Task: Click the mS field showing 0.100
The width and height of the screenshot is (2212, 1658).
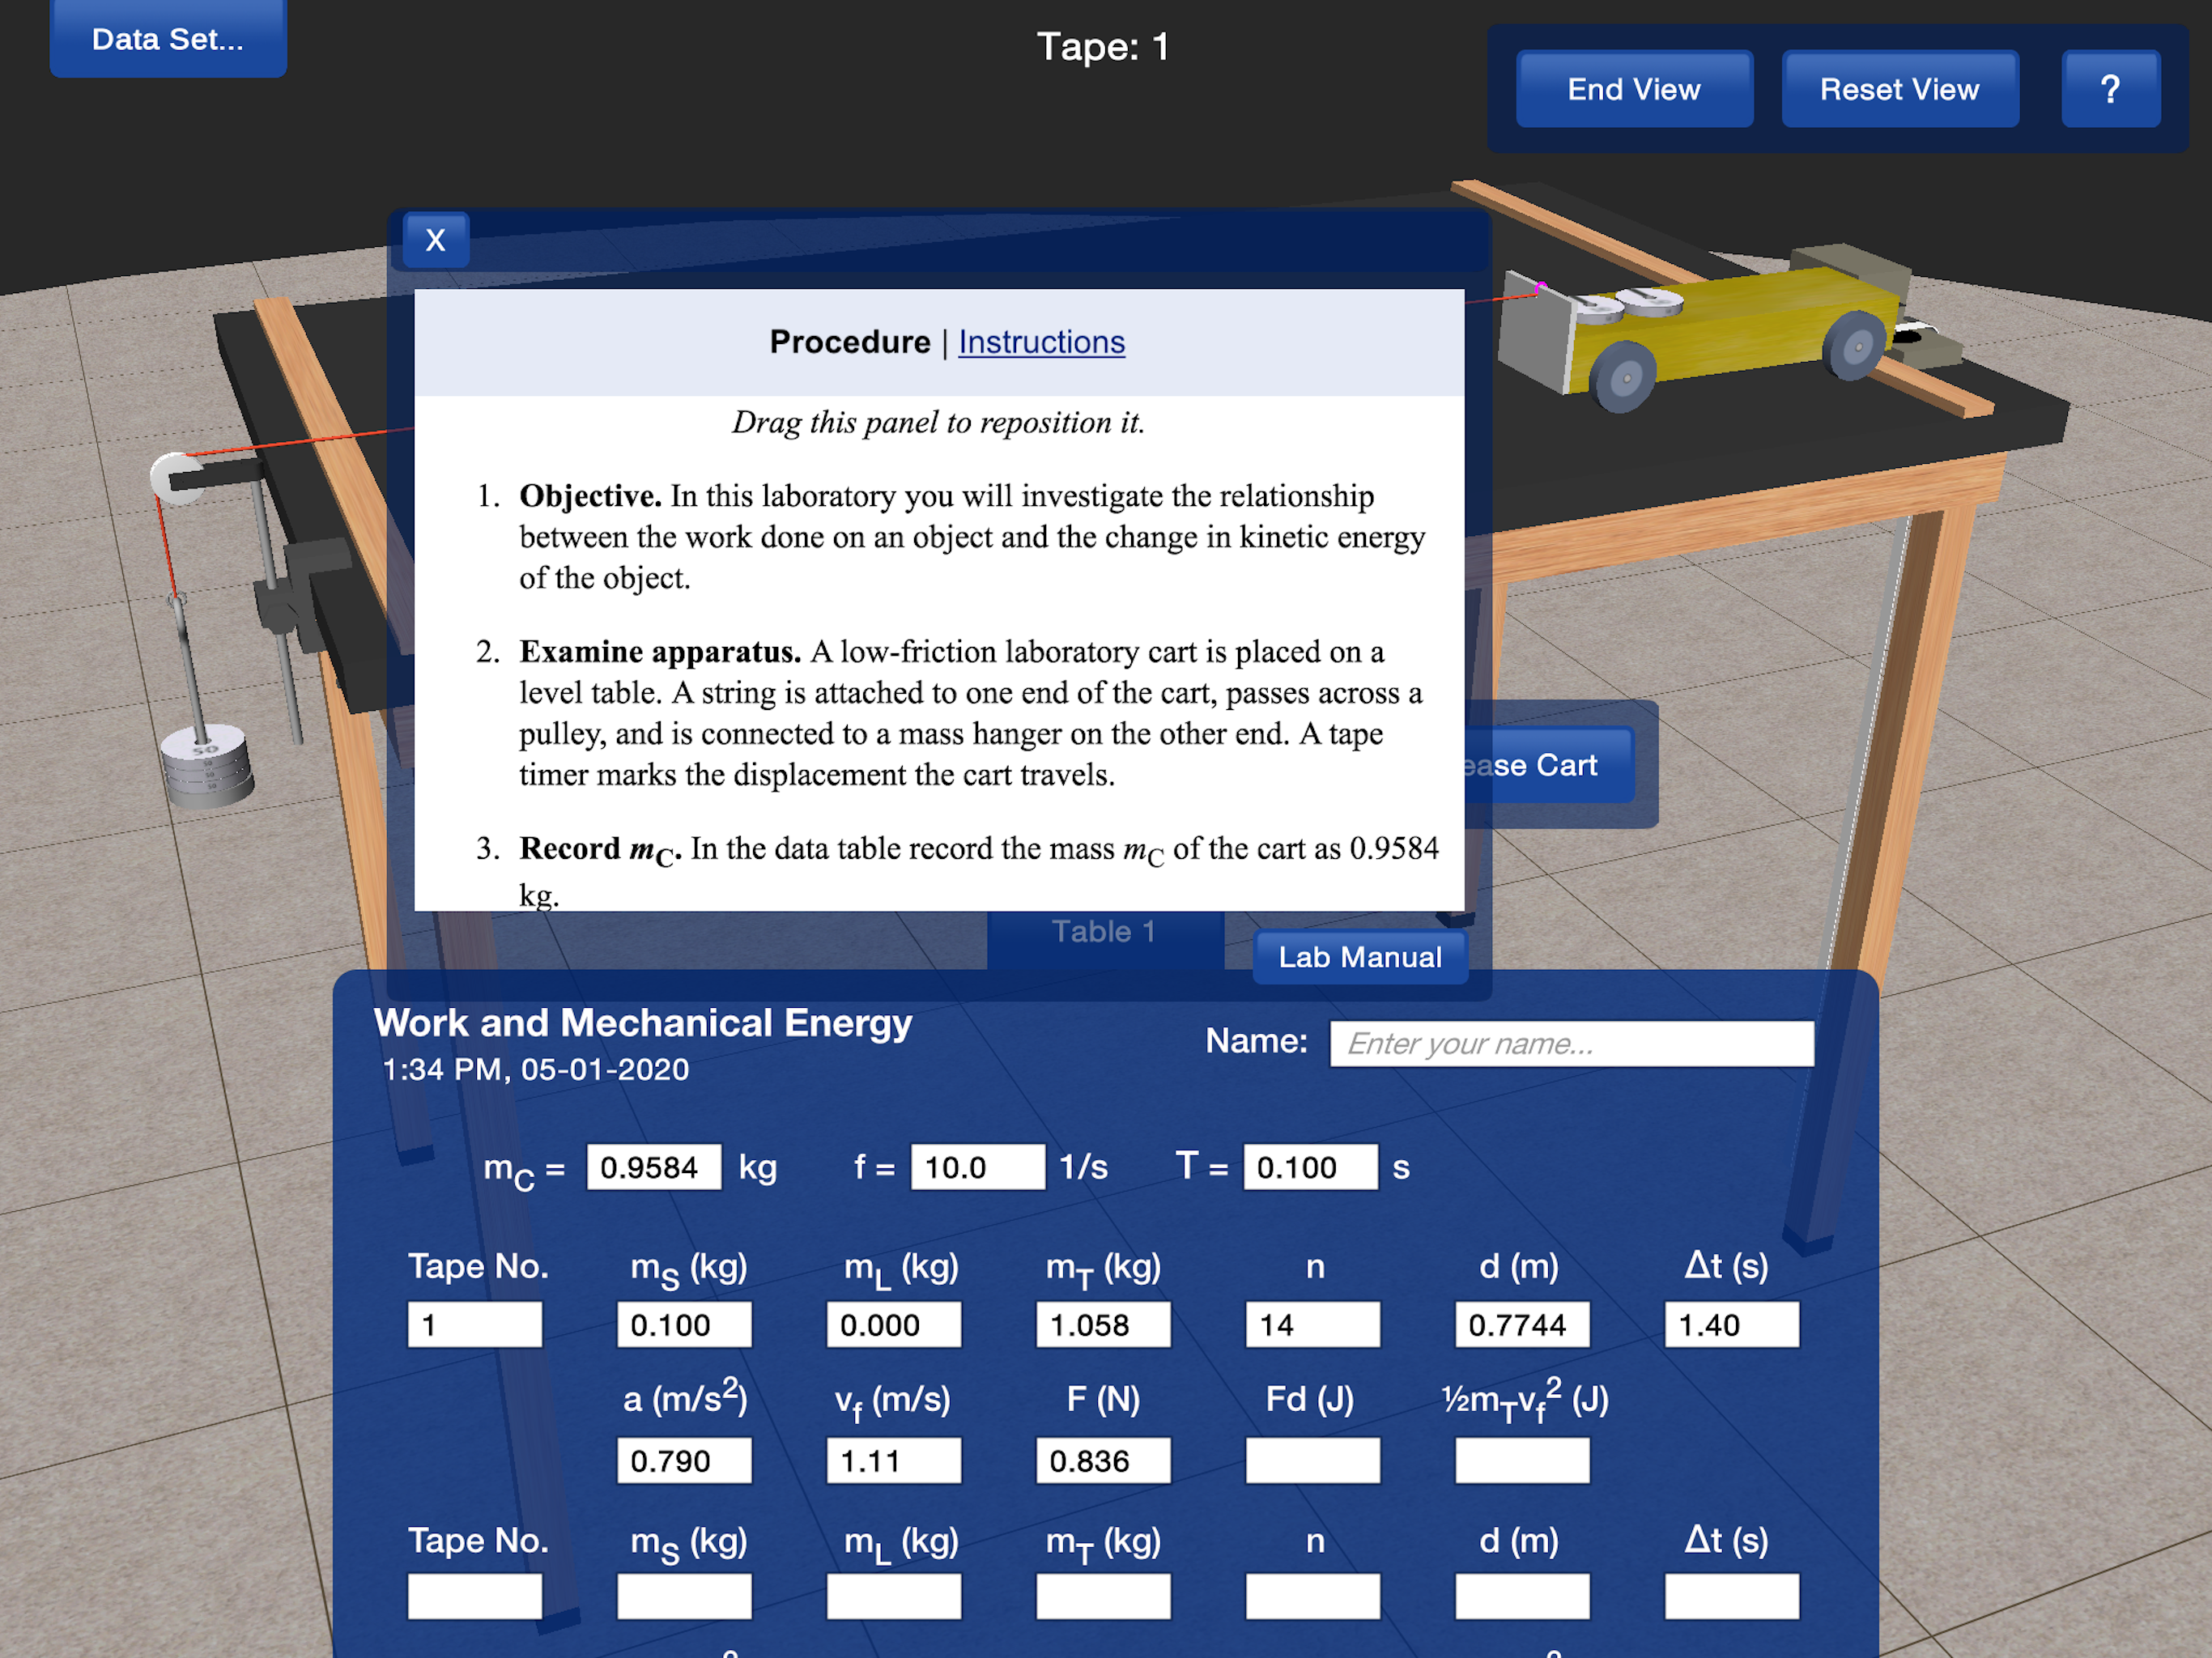Action: click(x=684, y=1325)
